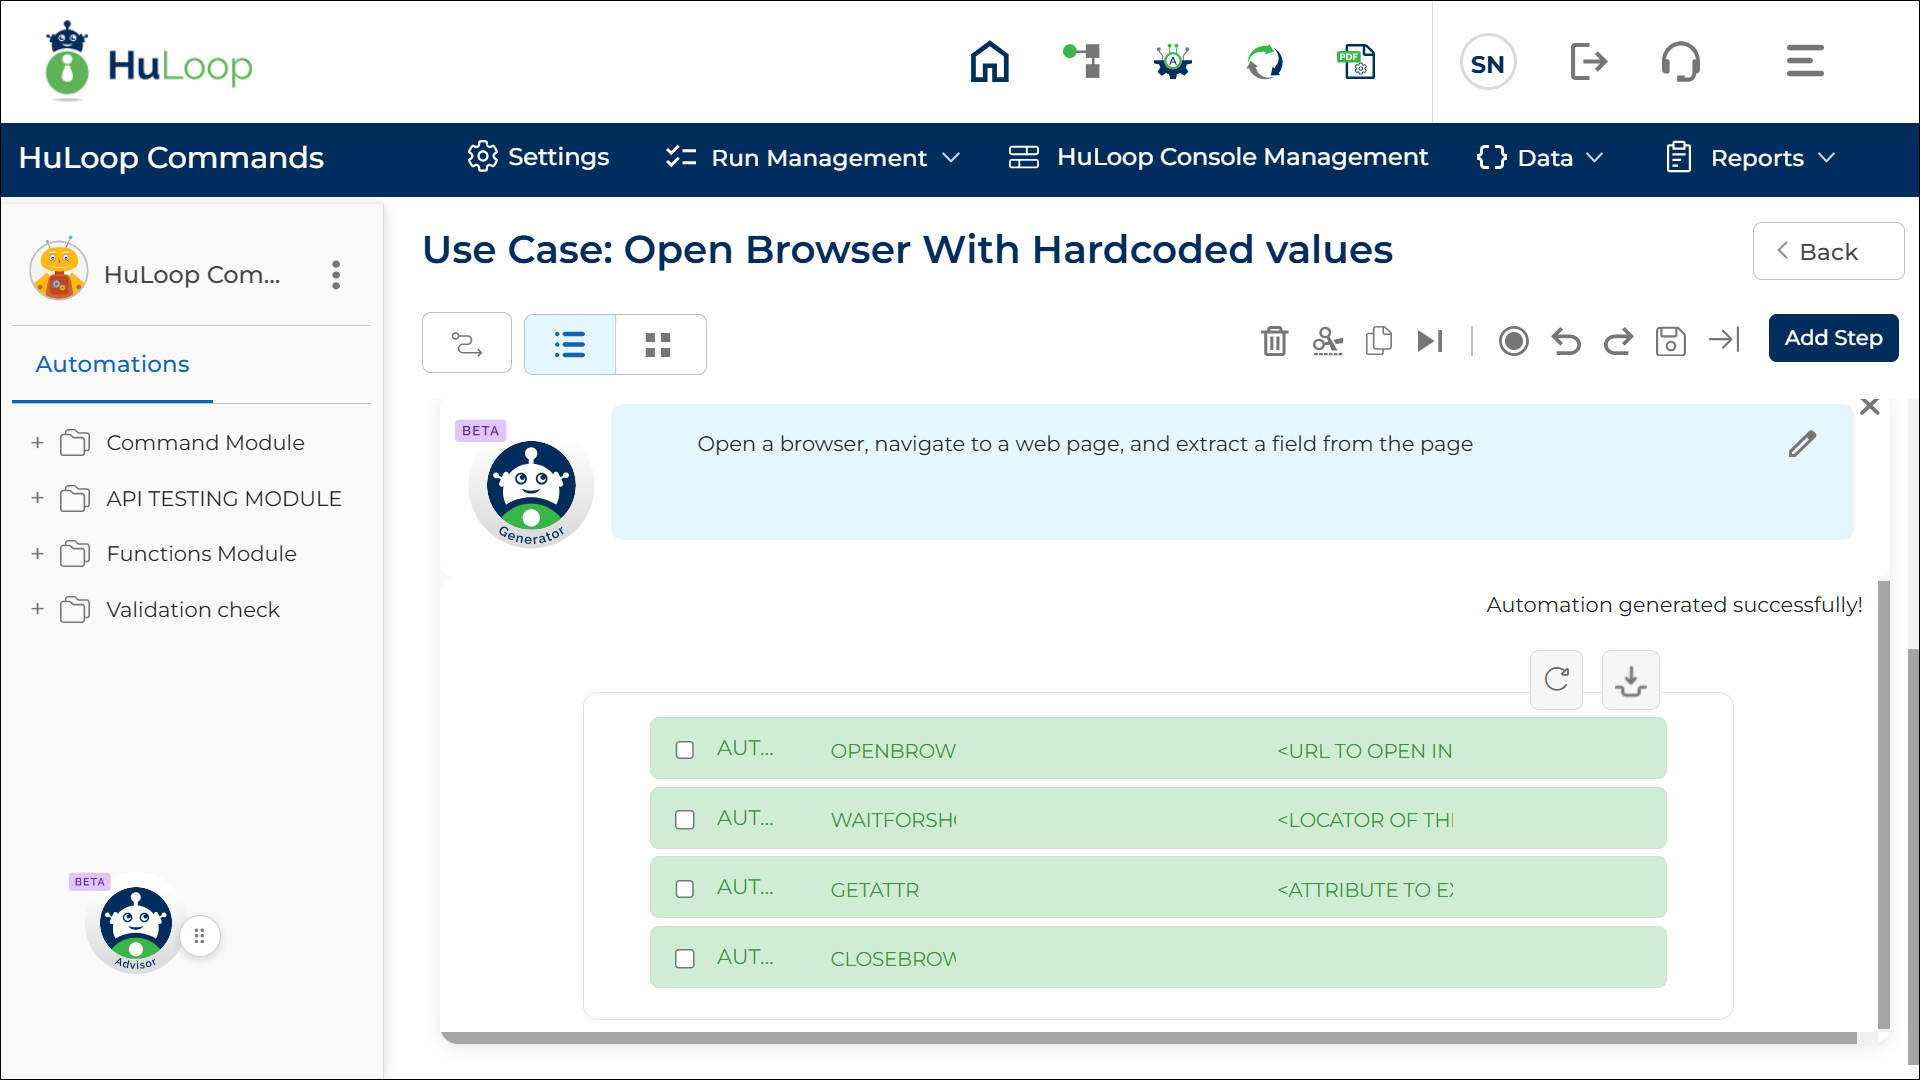Check the OPENBROW step checkbox
The height and width of the screenshot is (1080, 1920).
pyautogui.click(x=685, y=750)
